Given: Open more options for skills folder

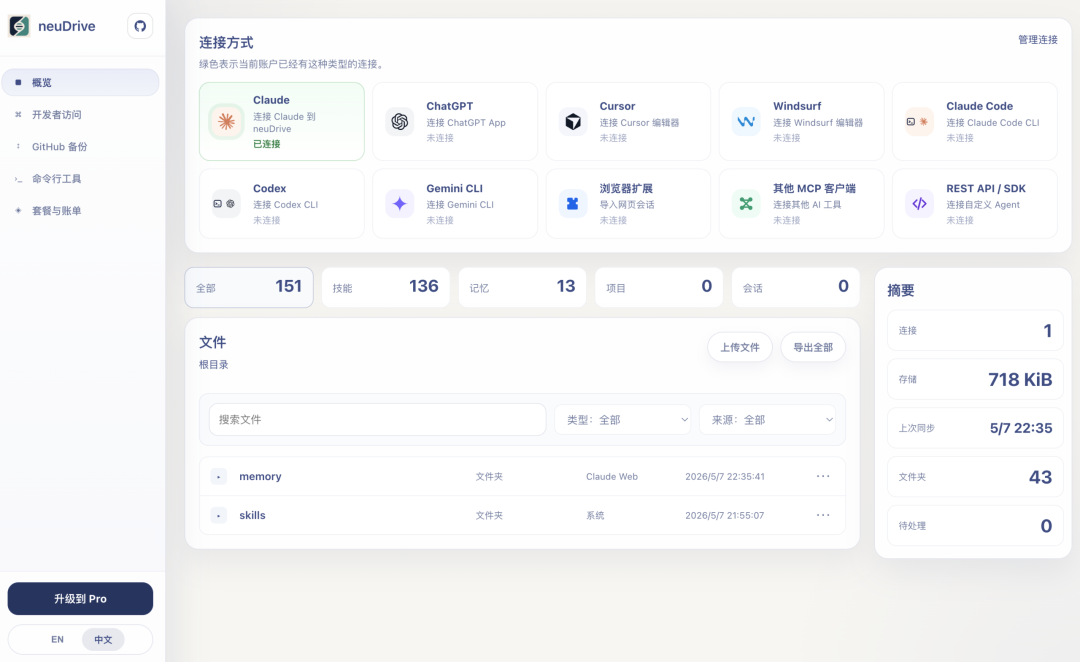Looking at the screenshot, I should click(x=823, y=515).
